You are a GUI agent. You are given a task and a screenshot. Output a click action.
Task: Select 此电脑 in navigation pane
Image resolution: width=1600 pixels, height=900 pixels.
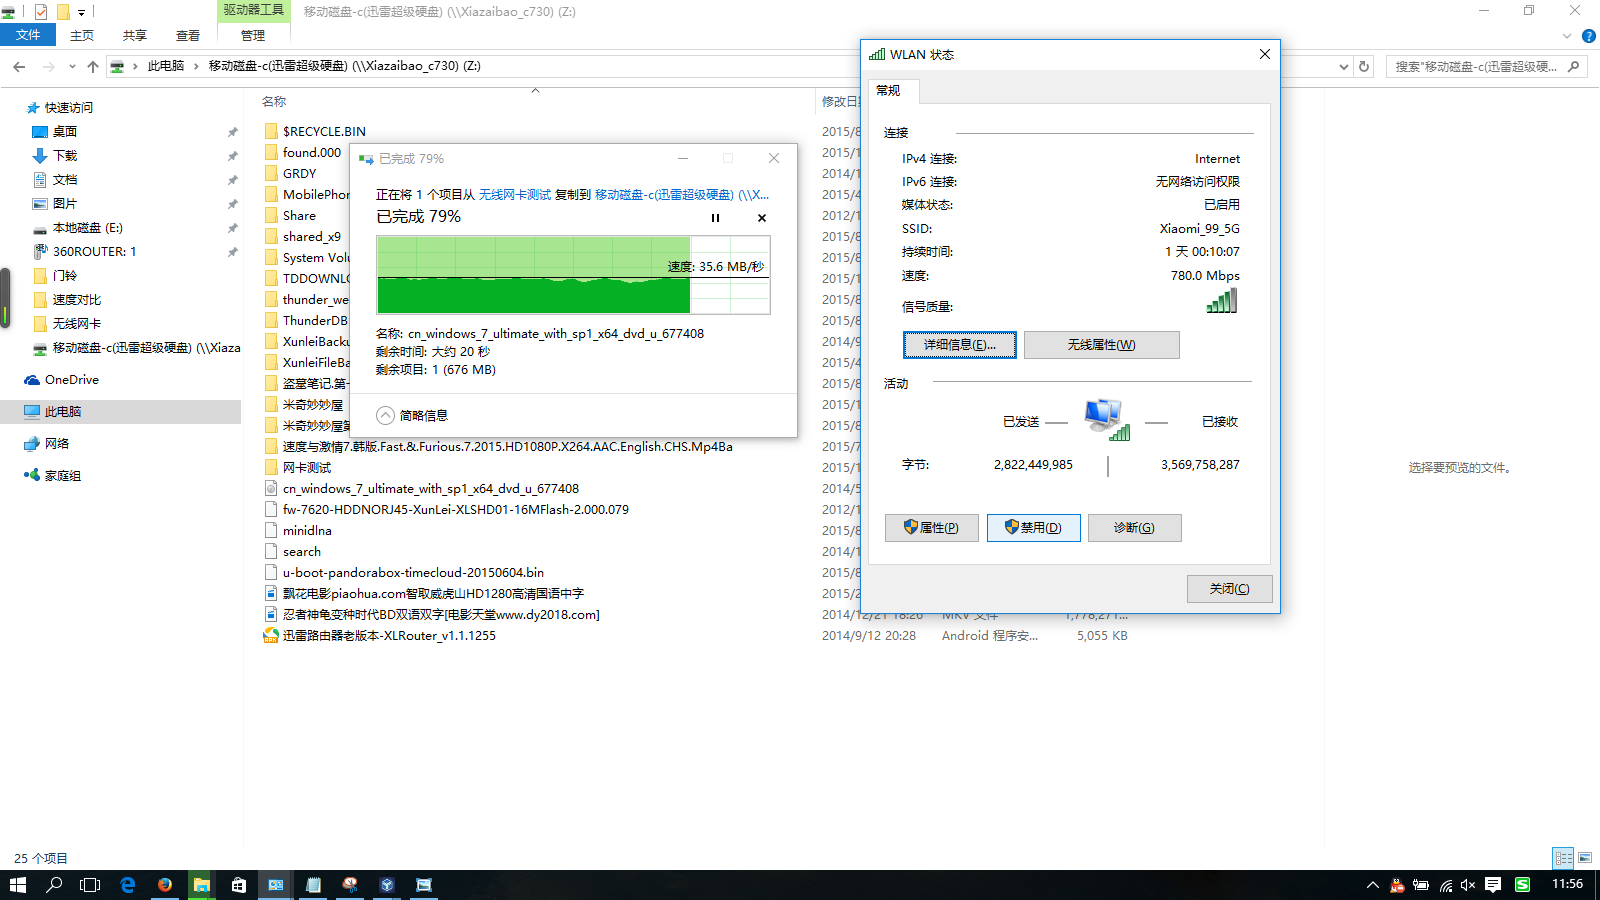coord(63,412)
